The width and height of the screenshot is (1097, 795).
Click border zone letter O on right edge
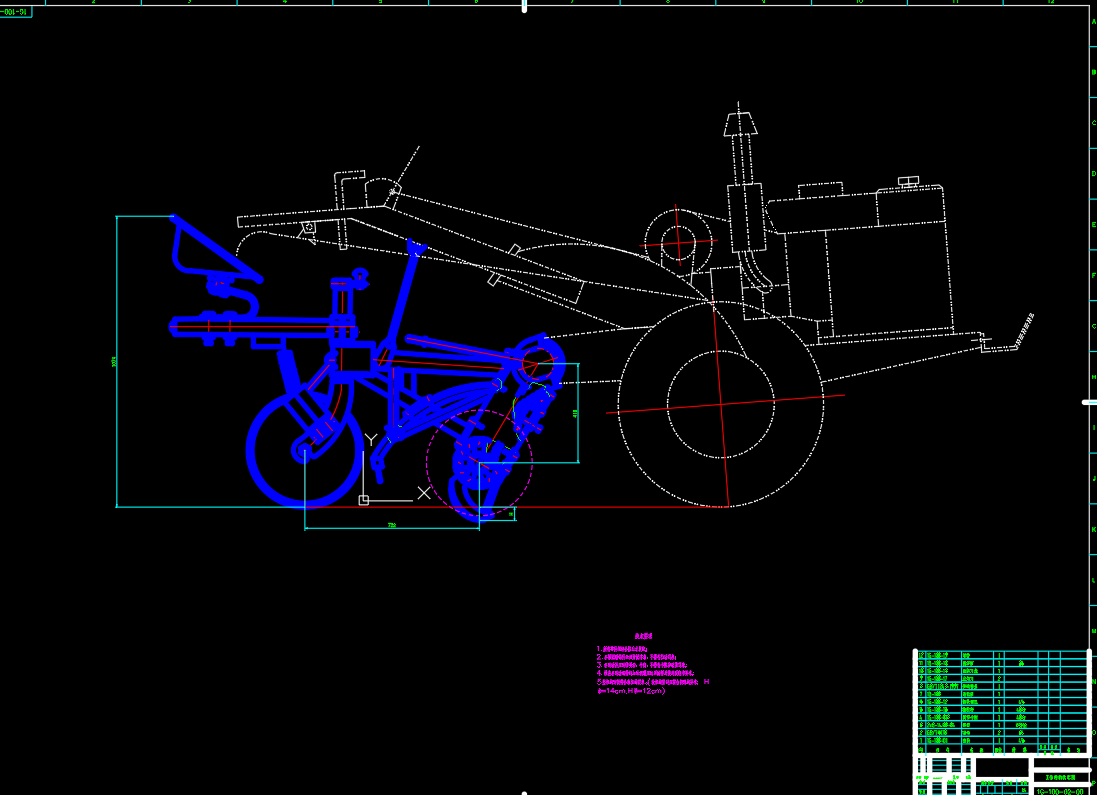point(1094,733)
